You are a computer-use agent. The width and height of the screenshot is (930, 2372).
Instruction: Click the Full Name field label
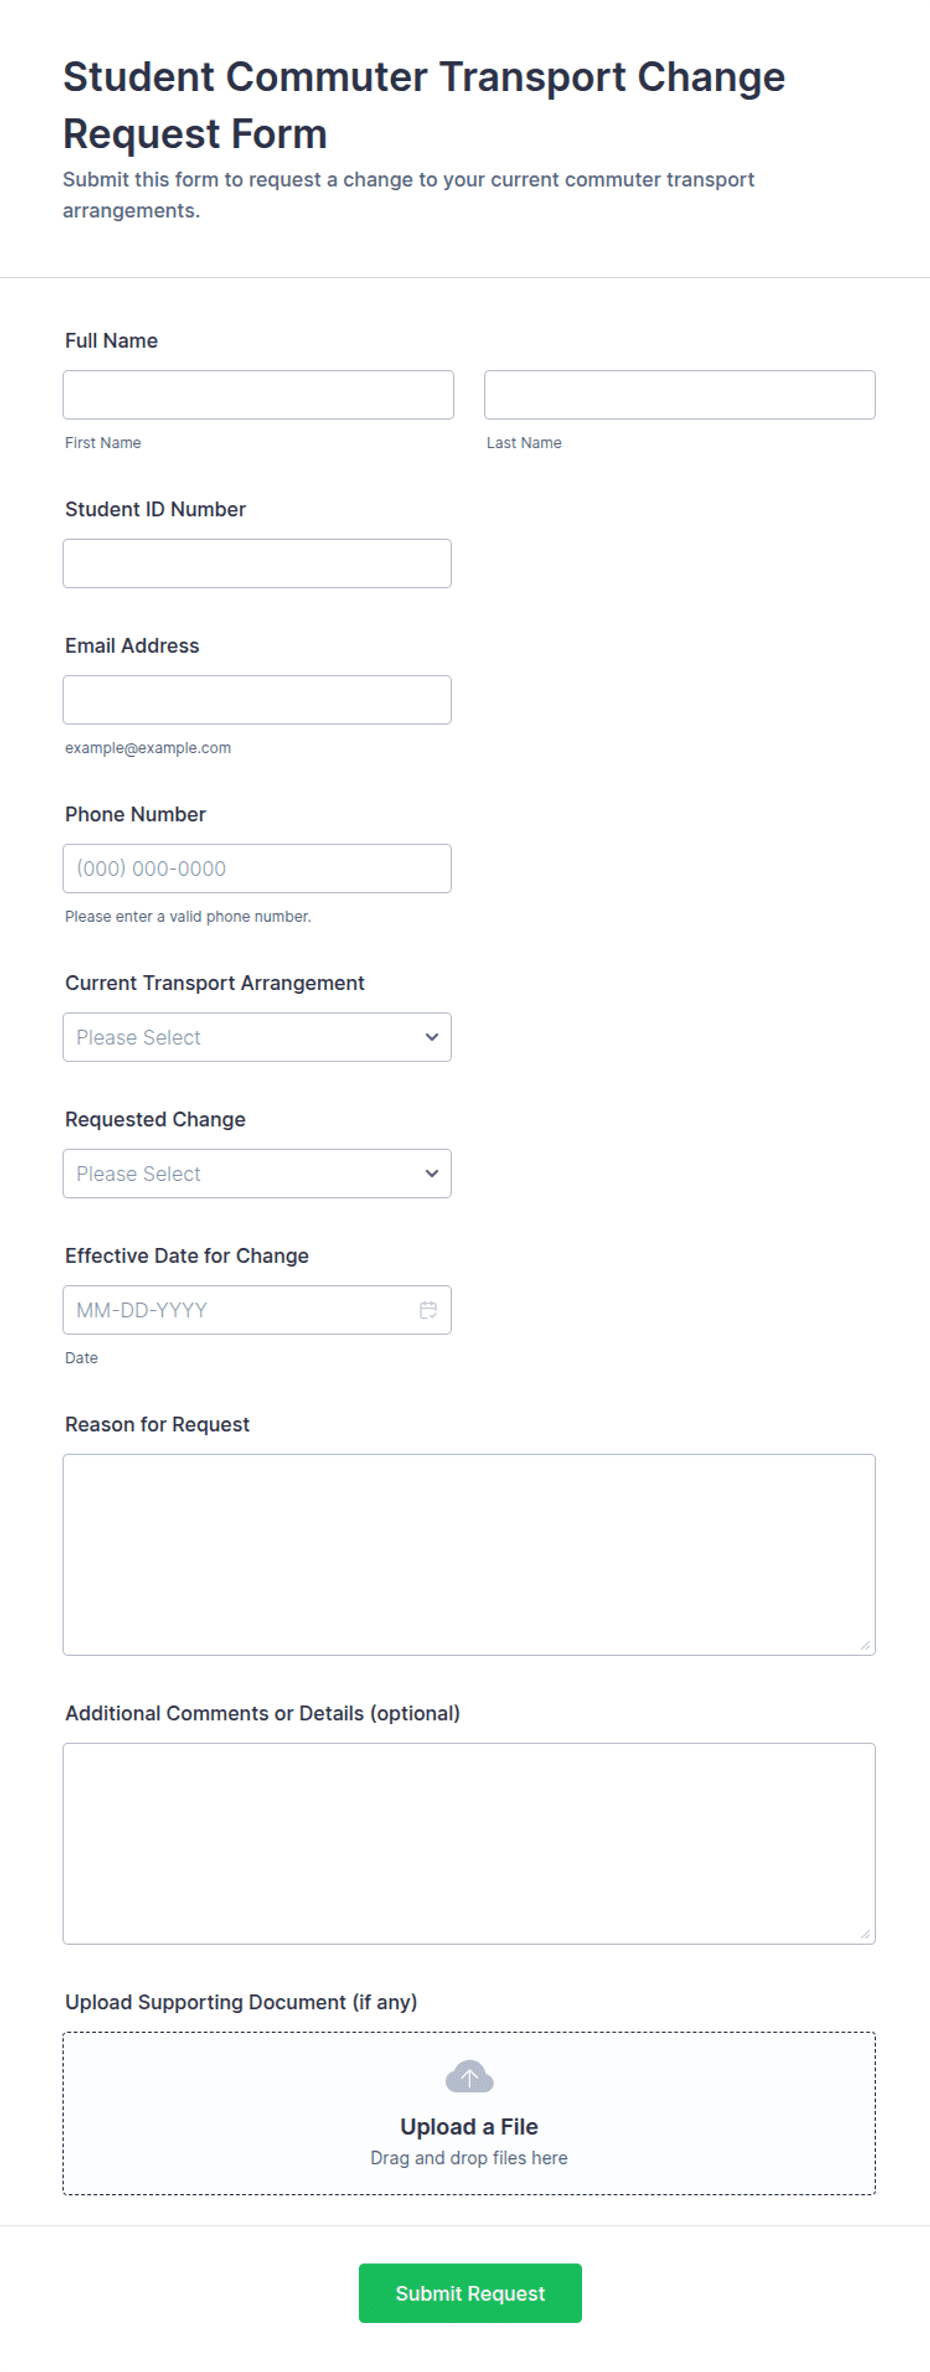tap(111, 341)
